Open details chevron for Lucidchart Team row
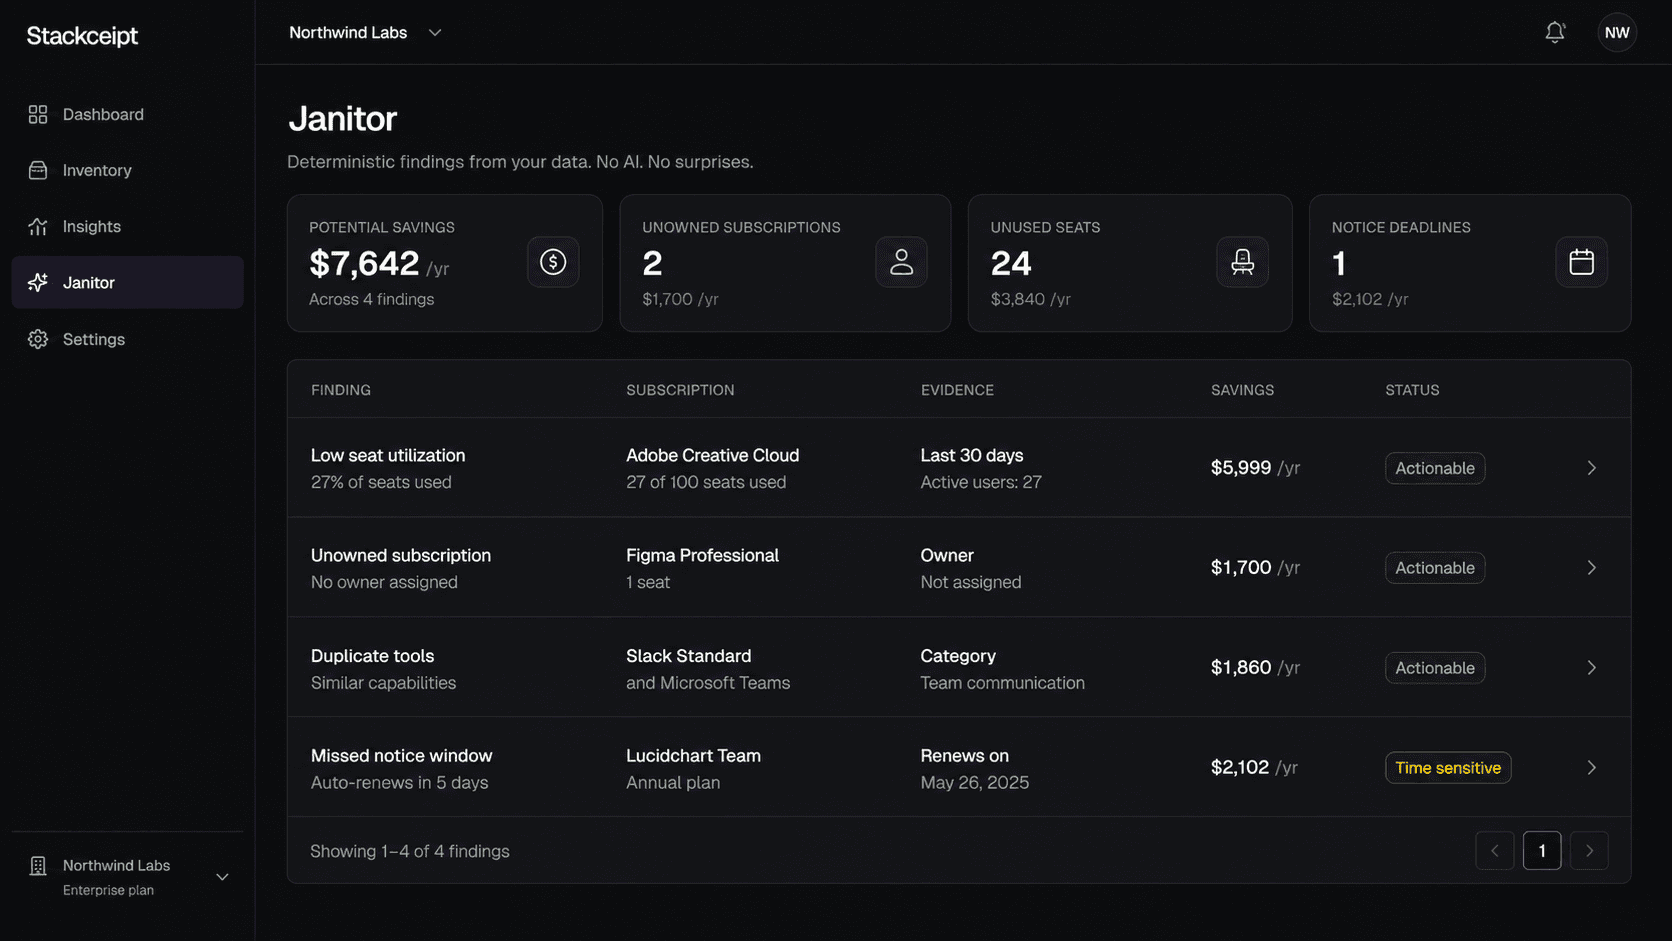 (x=1591, y=768)
